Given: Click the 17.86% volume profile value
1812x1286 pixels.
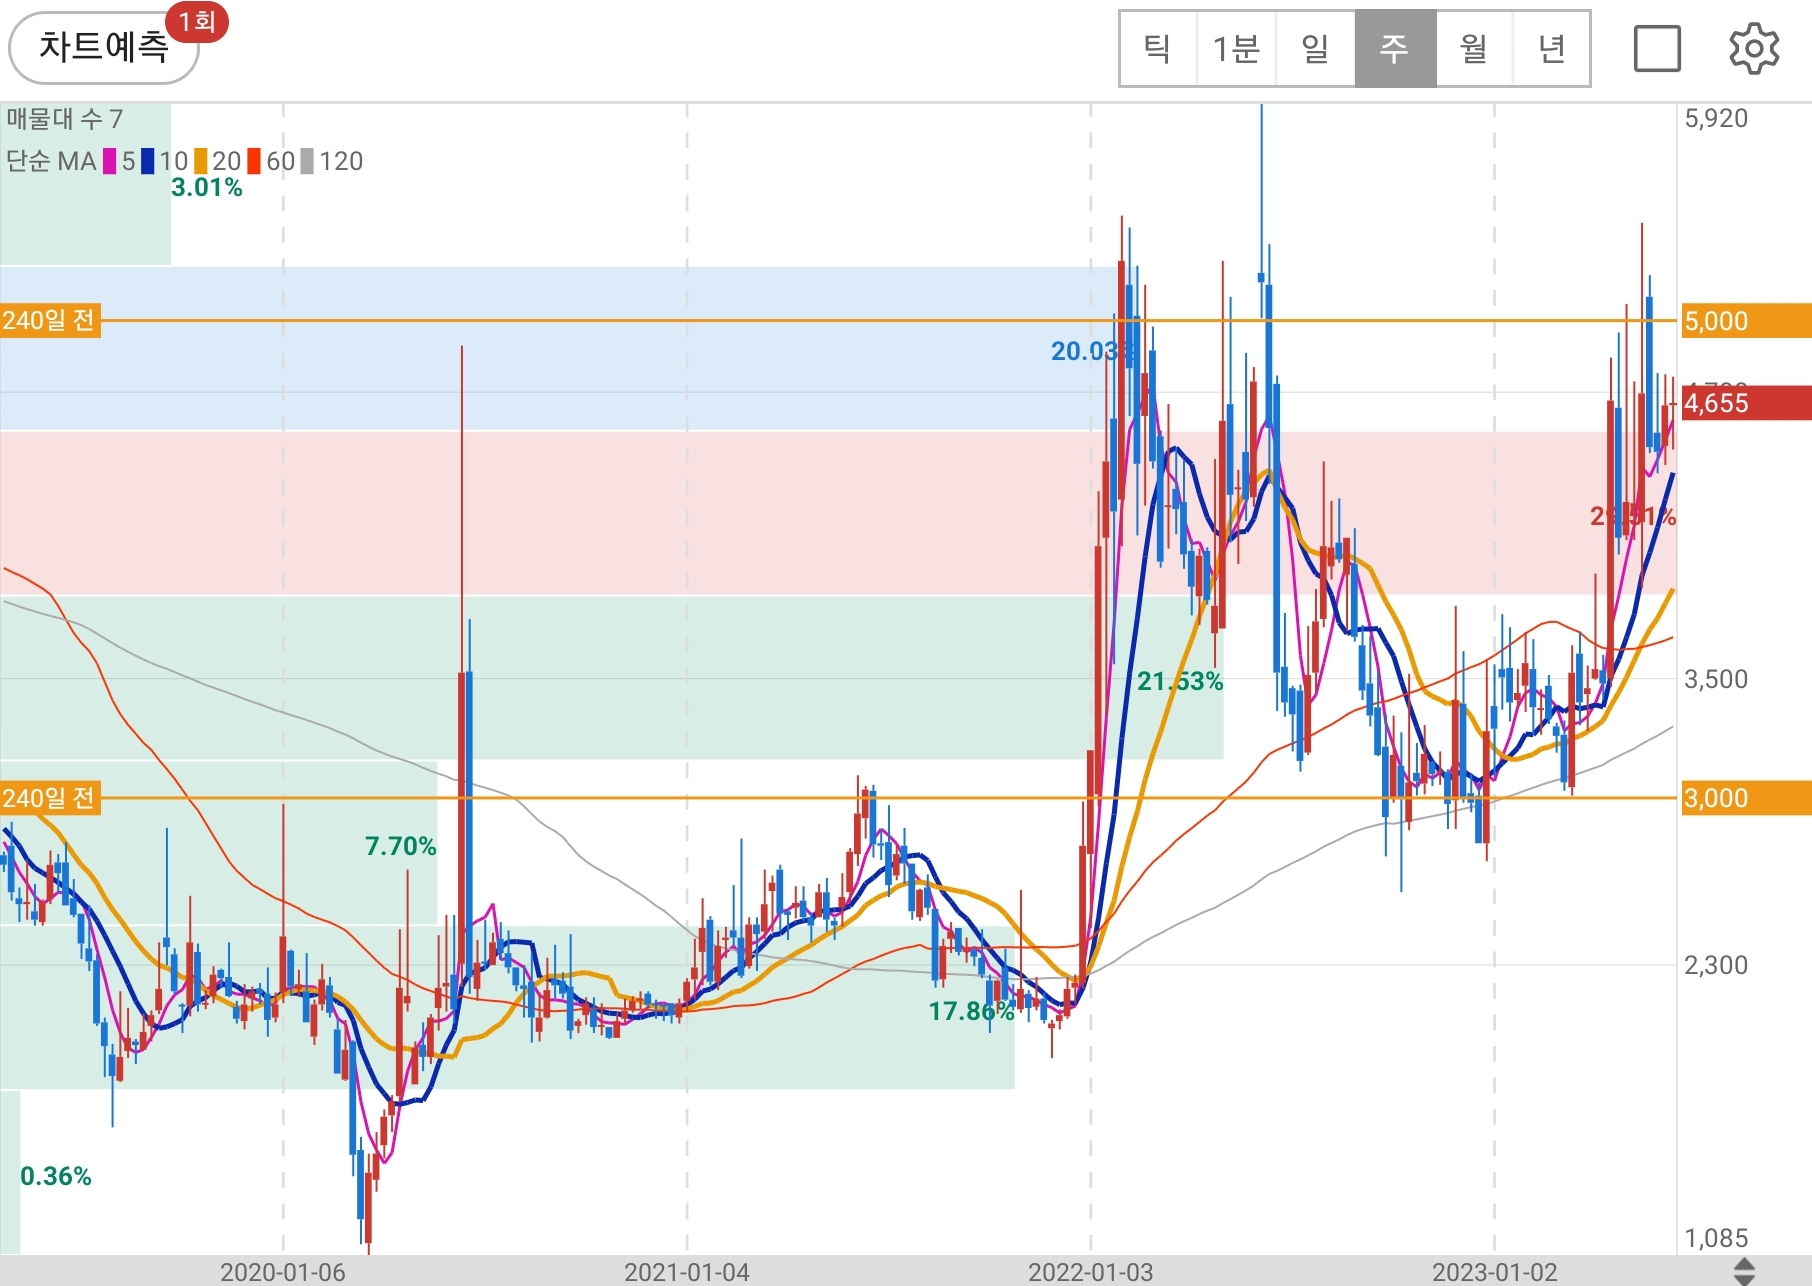Looking at the screenshot, I should 972,1011.
